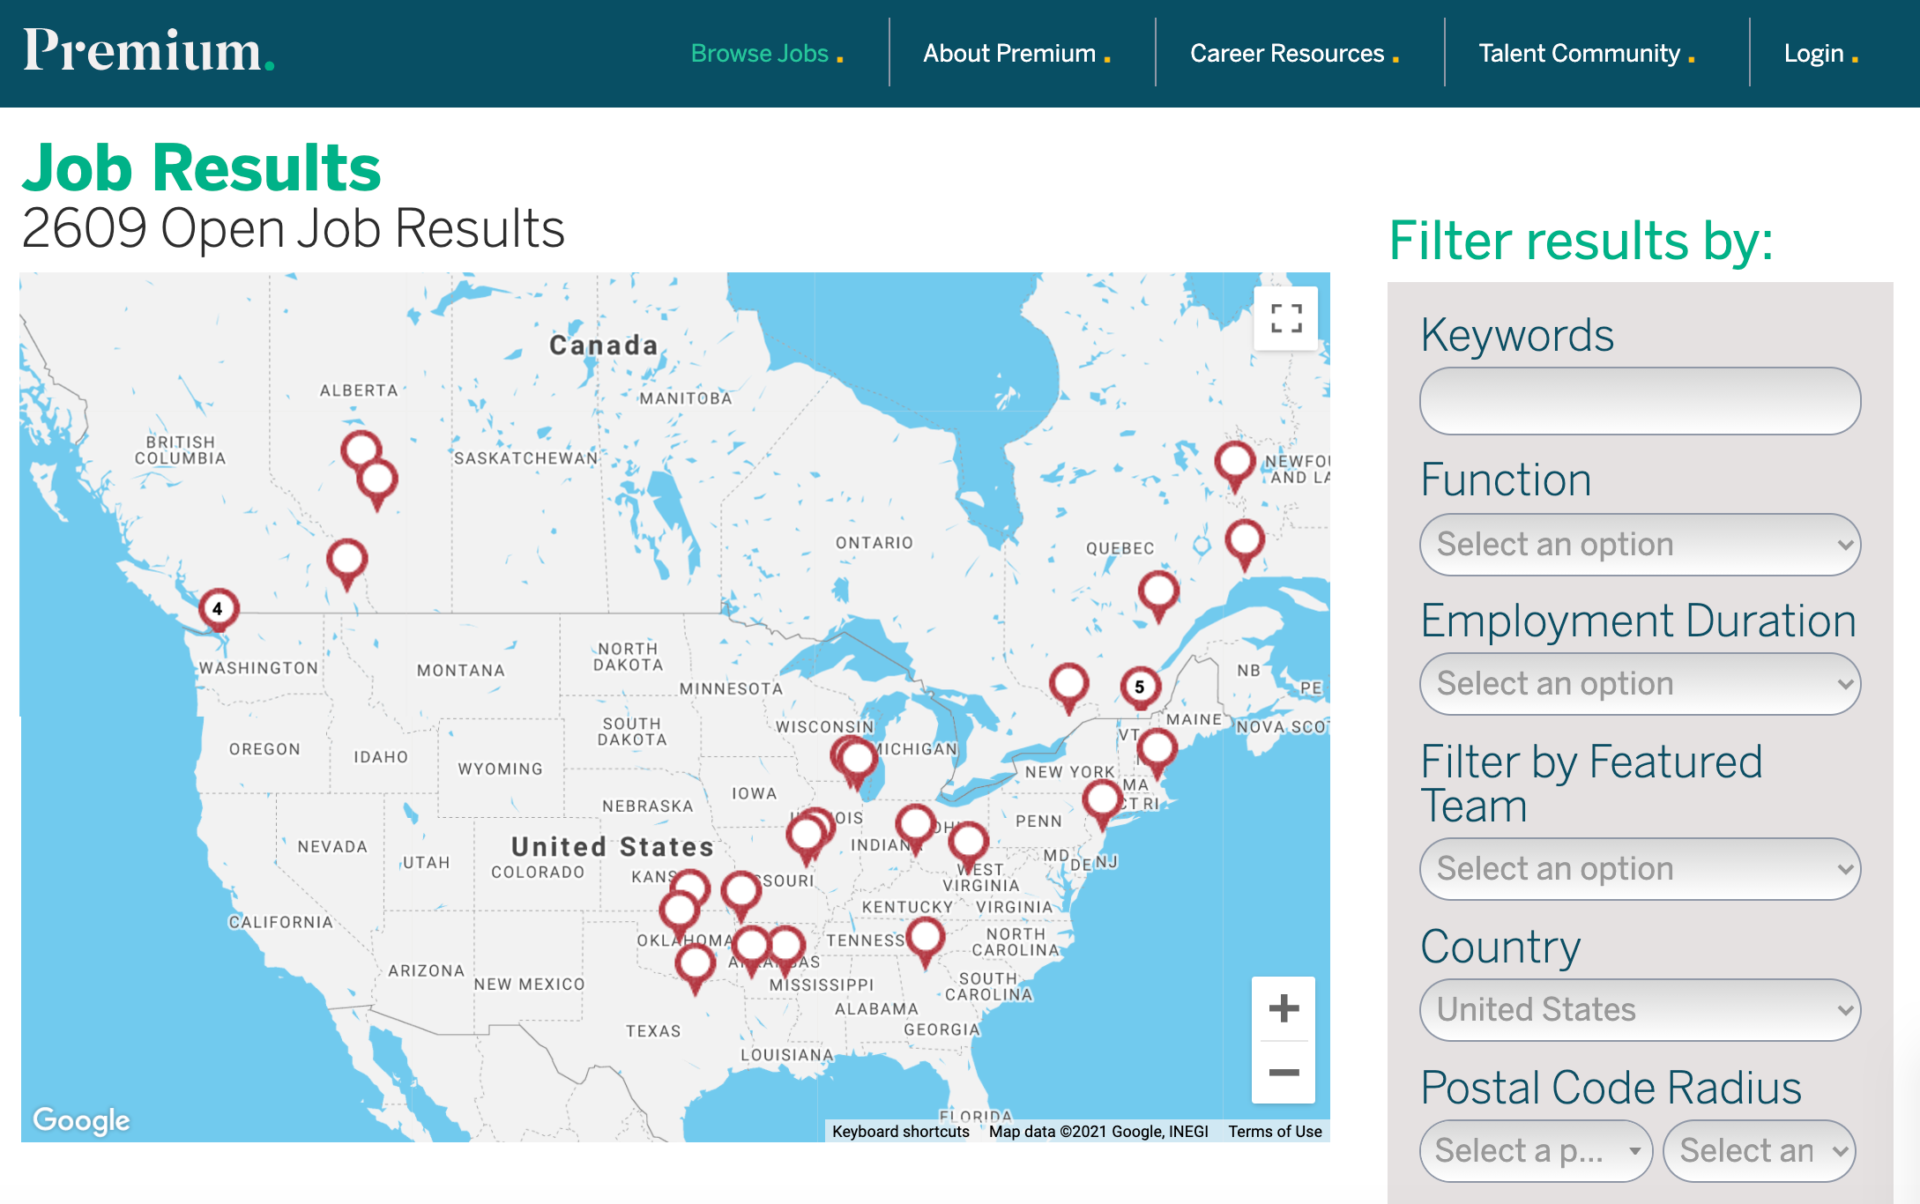Open the Function dropdown

point(1639,545)
